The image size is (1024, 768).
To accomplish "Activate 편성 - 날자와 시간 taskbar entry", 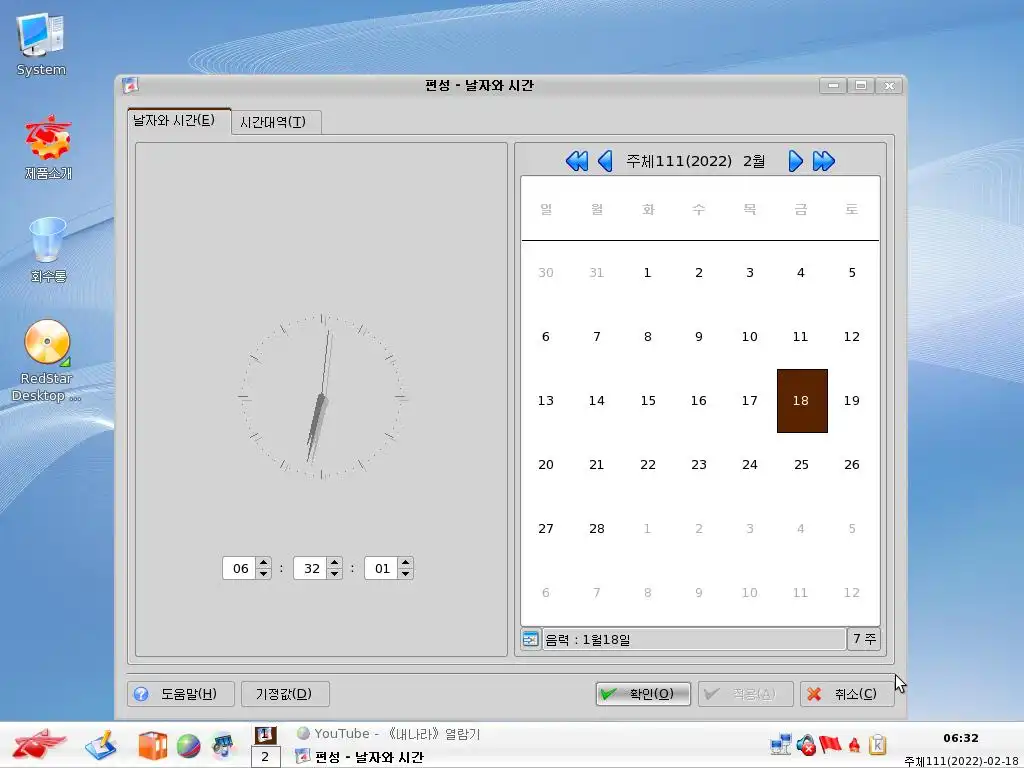I will pyautogui.click(x=360, y=757).
